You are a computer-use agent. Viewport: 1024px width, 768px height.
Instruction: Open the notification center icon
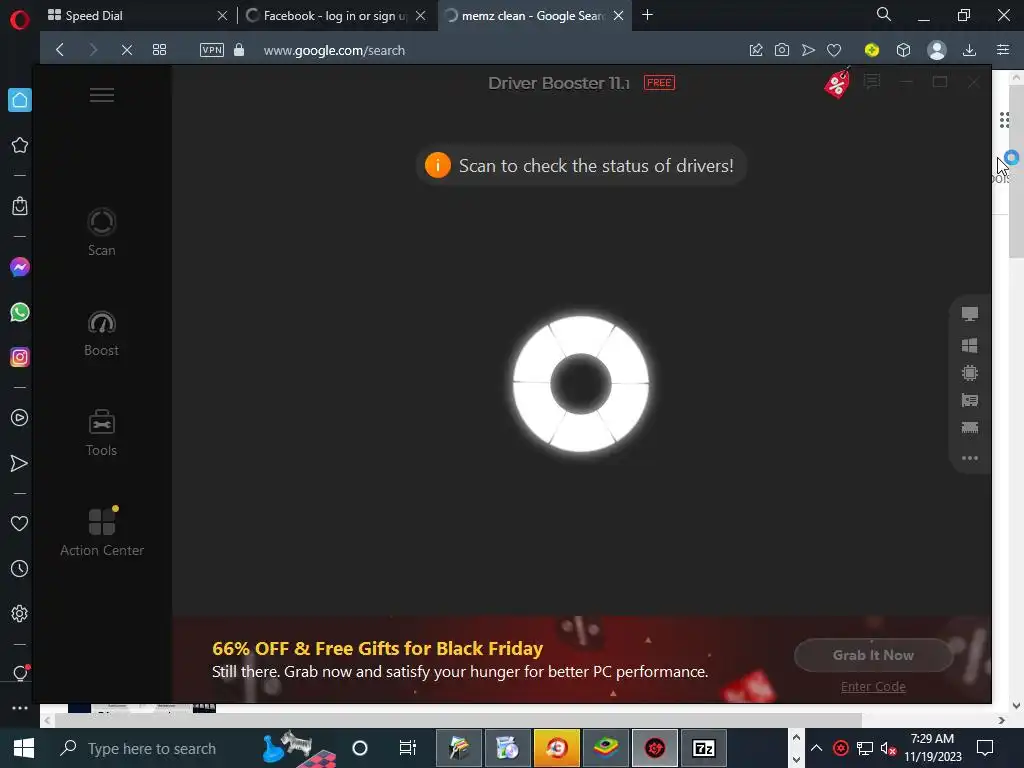[x=985, y=748]
